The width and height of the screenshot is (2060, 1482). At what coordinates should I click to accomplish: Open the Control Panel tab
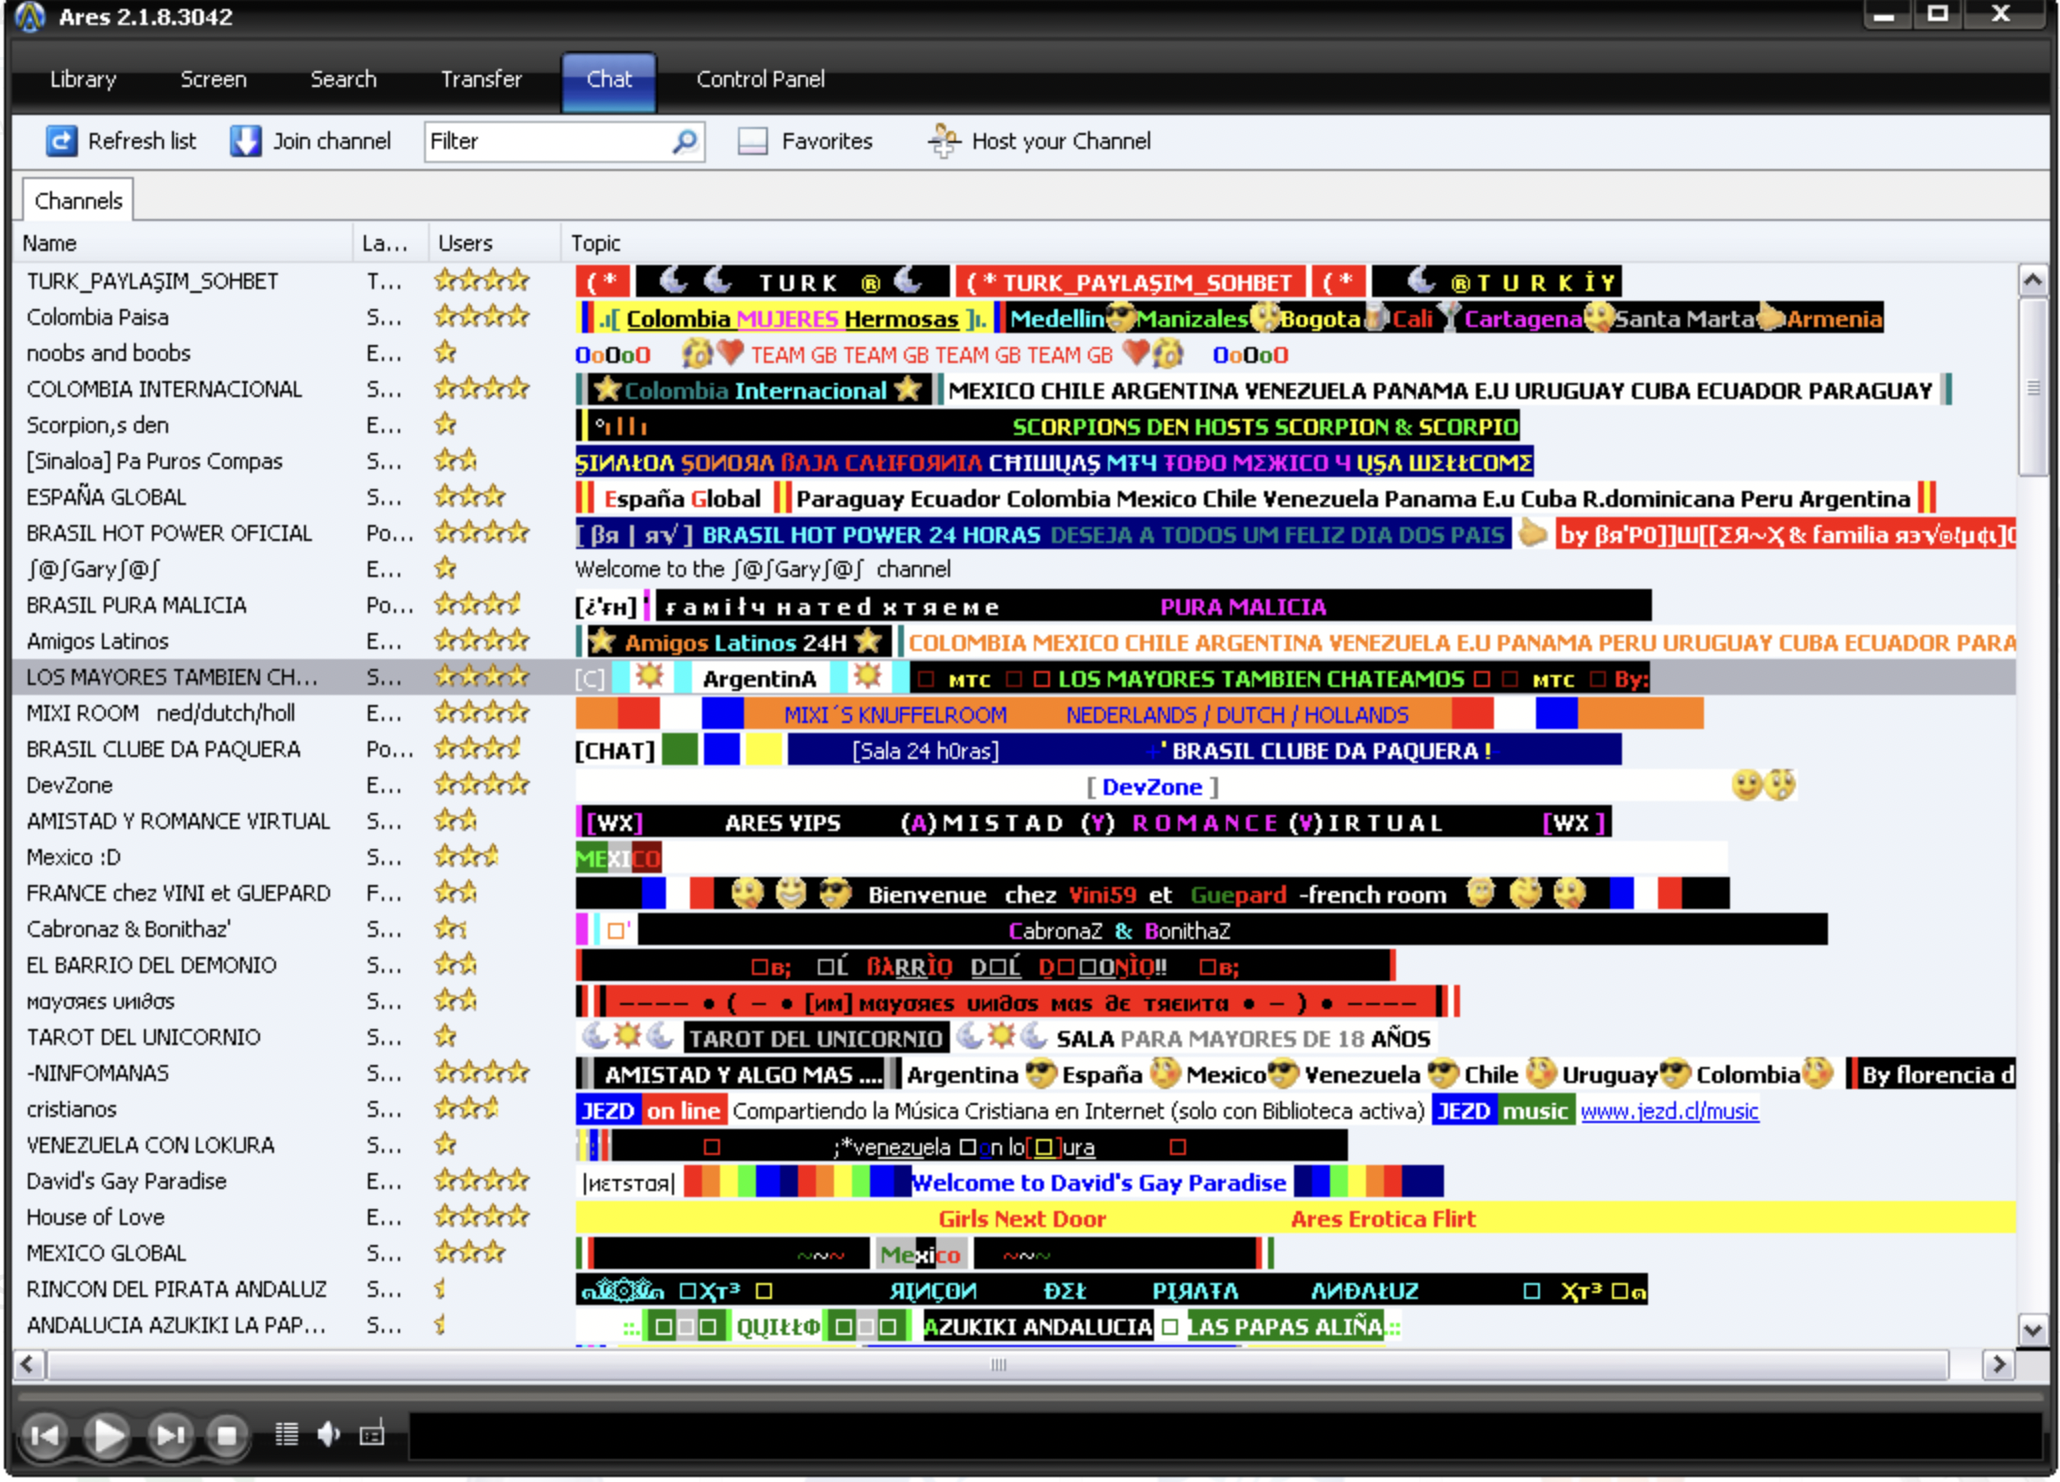pyautogui.click(x=760, y=79)
